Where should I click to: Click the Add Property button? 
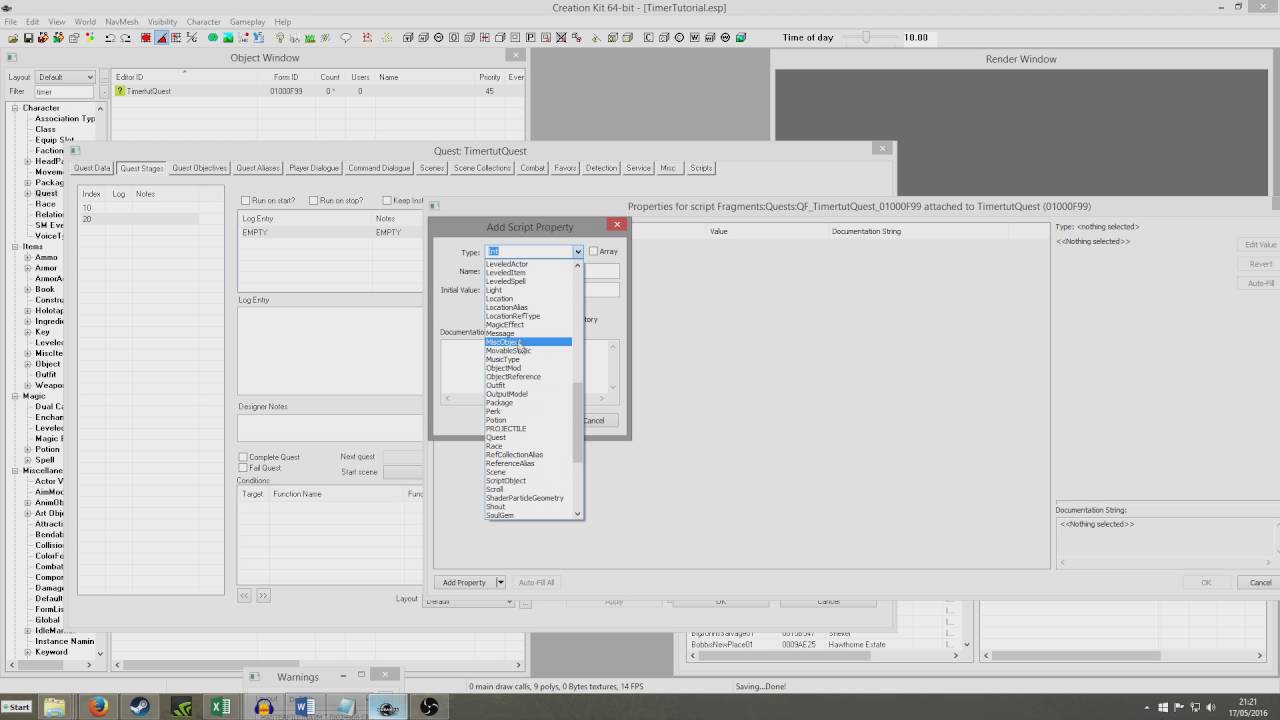click(464, 582)
